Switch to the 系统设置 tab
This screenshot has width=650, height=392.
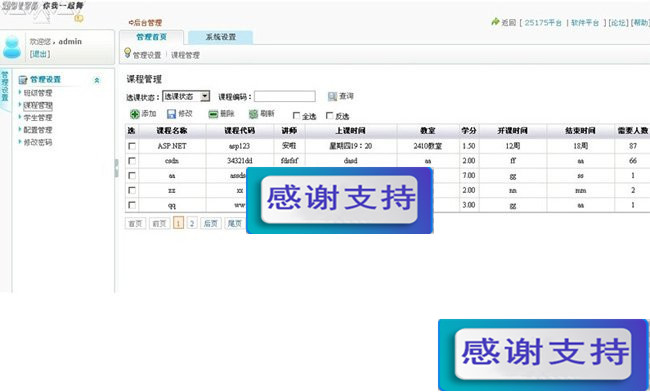[x=221, y=37]
